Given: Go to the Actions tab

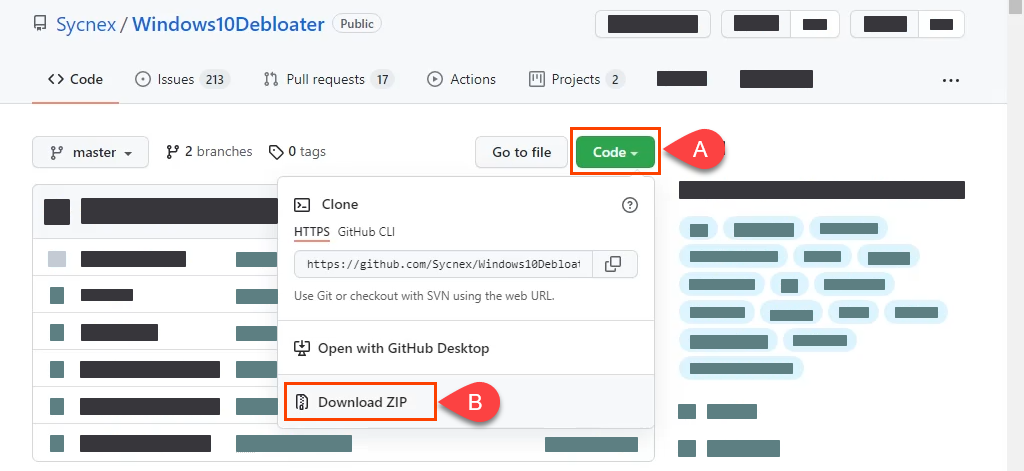Looking at the screenshot, I should tap(461, 80).
